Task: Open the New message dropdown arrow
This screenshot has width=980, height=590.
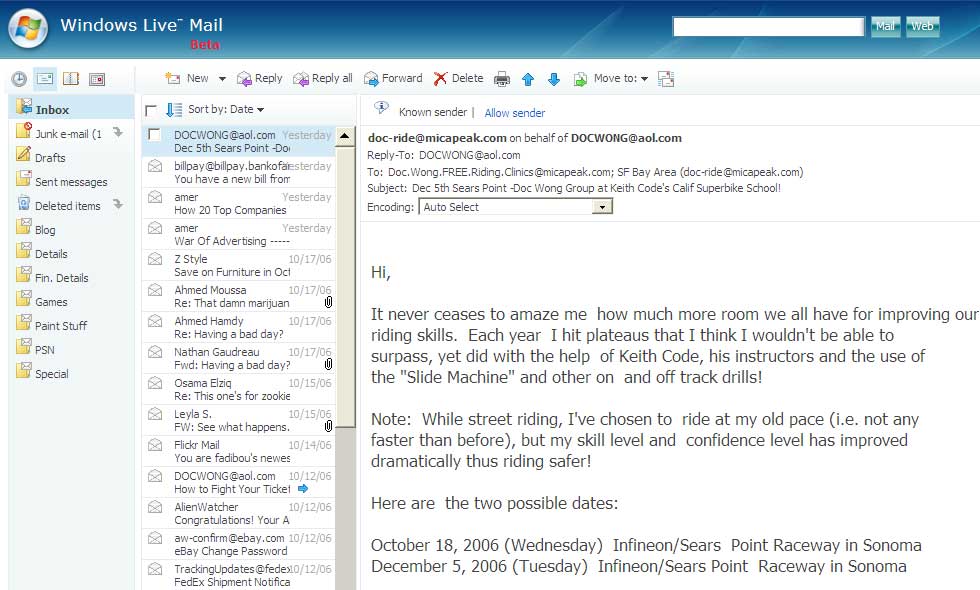Action: [x=219, y=79]
